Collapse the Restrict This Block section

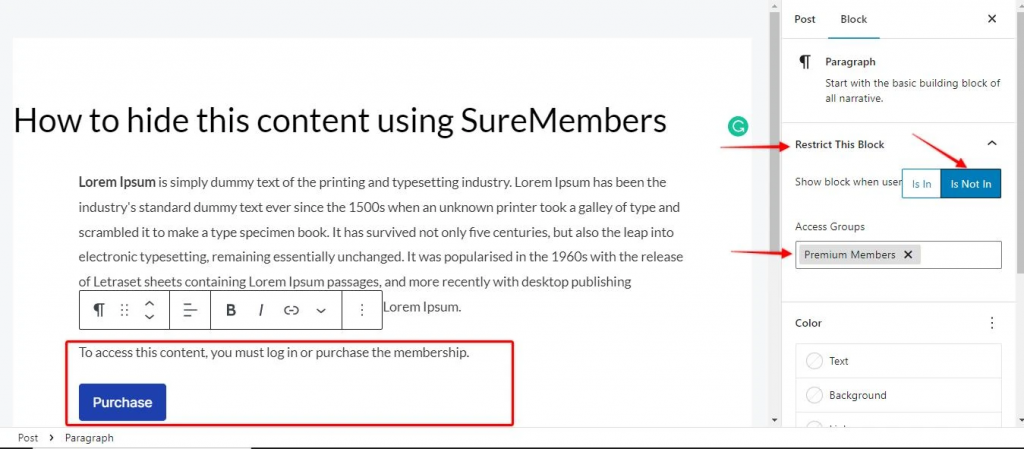(991, 144)
